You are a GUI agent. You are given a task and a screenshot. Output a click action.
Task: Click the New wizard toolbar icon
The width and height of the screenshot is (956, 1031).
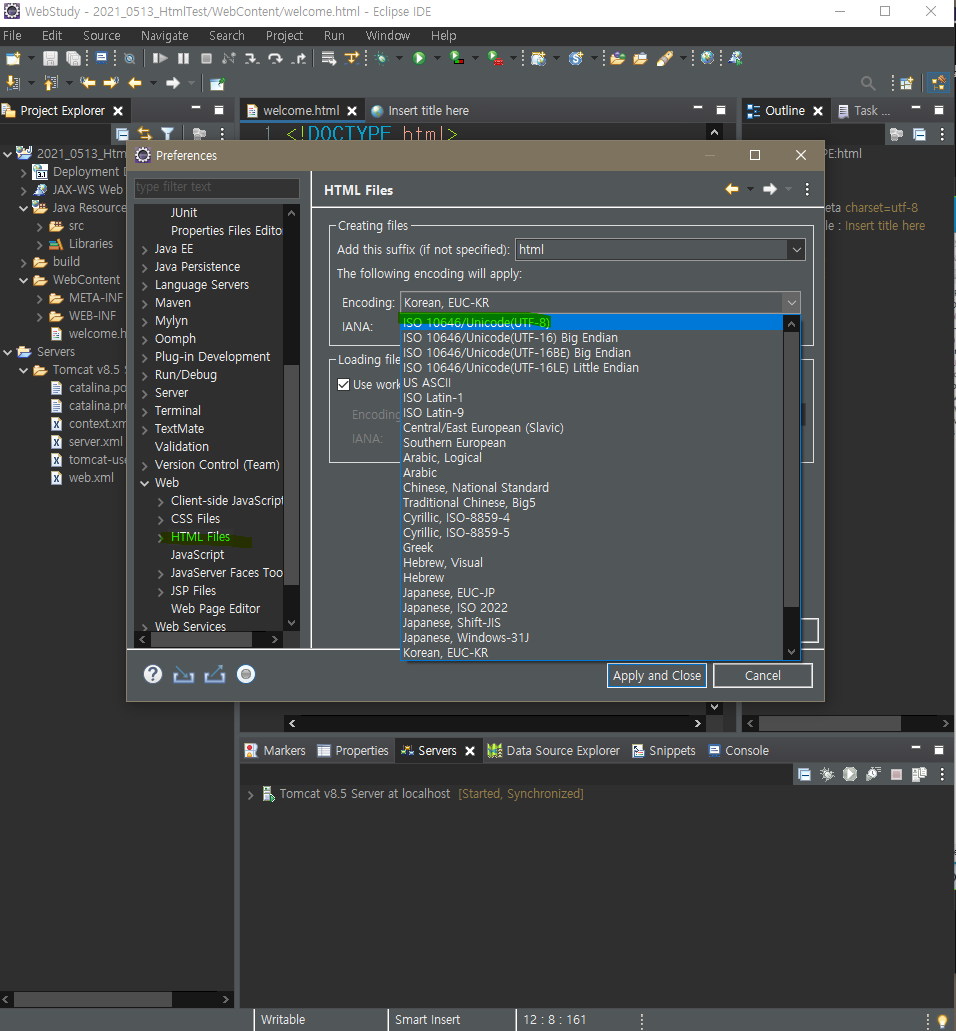click(x=12, y=59)
